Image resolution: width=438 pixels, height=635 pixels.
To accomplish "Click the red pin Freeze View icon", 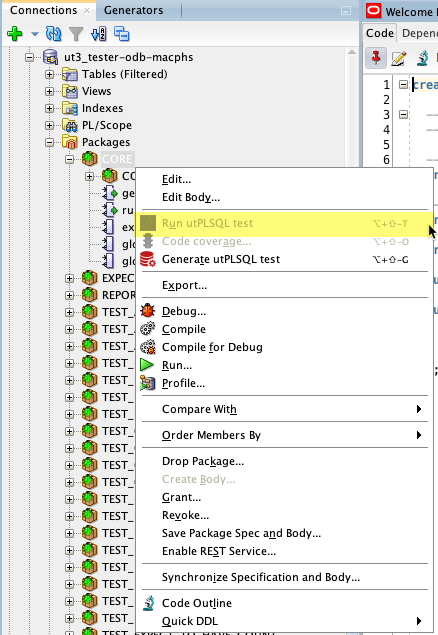I will tap(376, 58).
